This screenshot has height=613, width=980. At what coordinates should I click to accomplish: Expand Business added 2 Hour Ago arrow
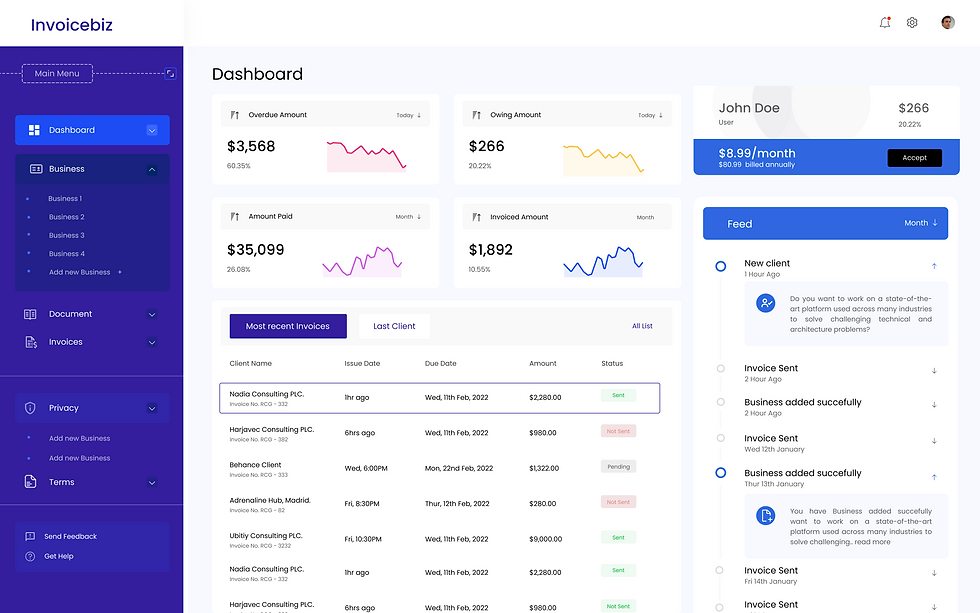point(934,405)
